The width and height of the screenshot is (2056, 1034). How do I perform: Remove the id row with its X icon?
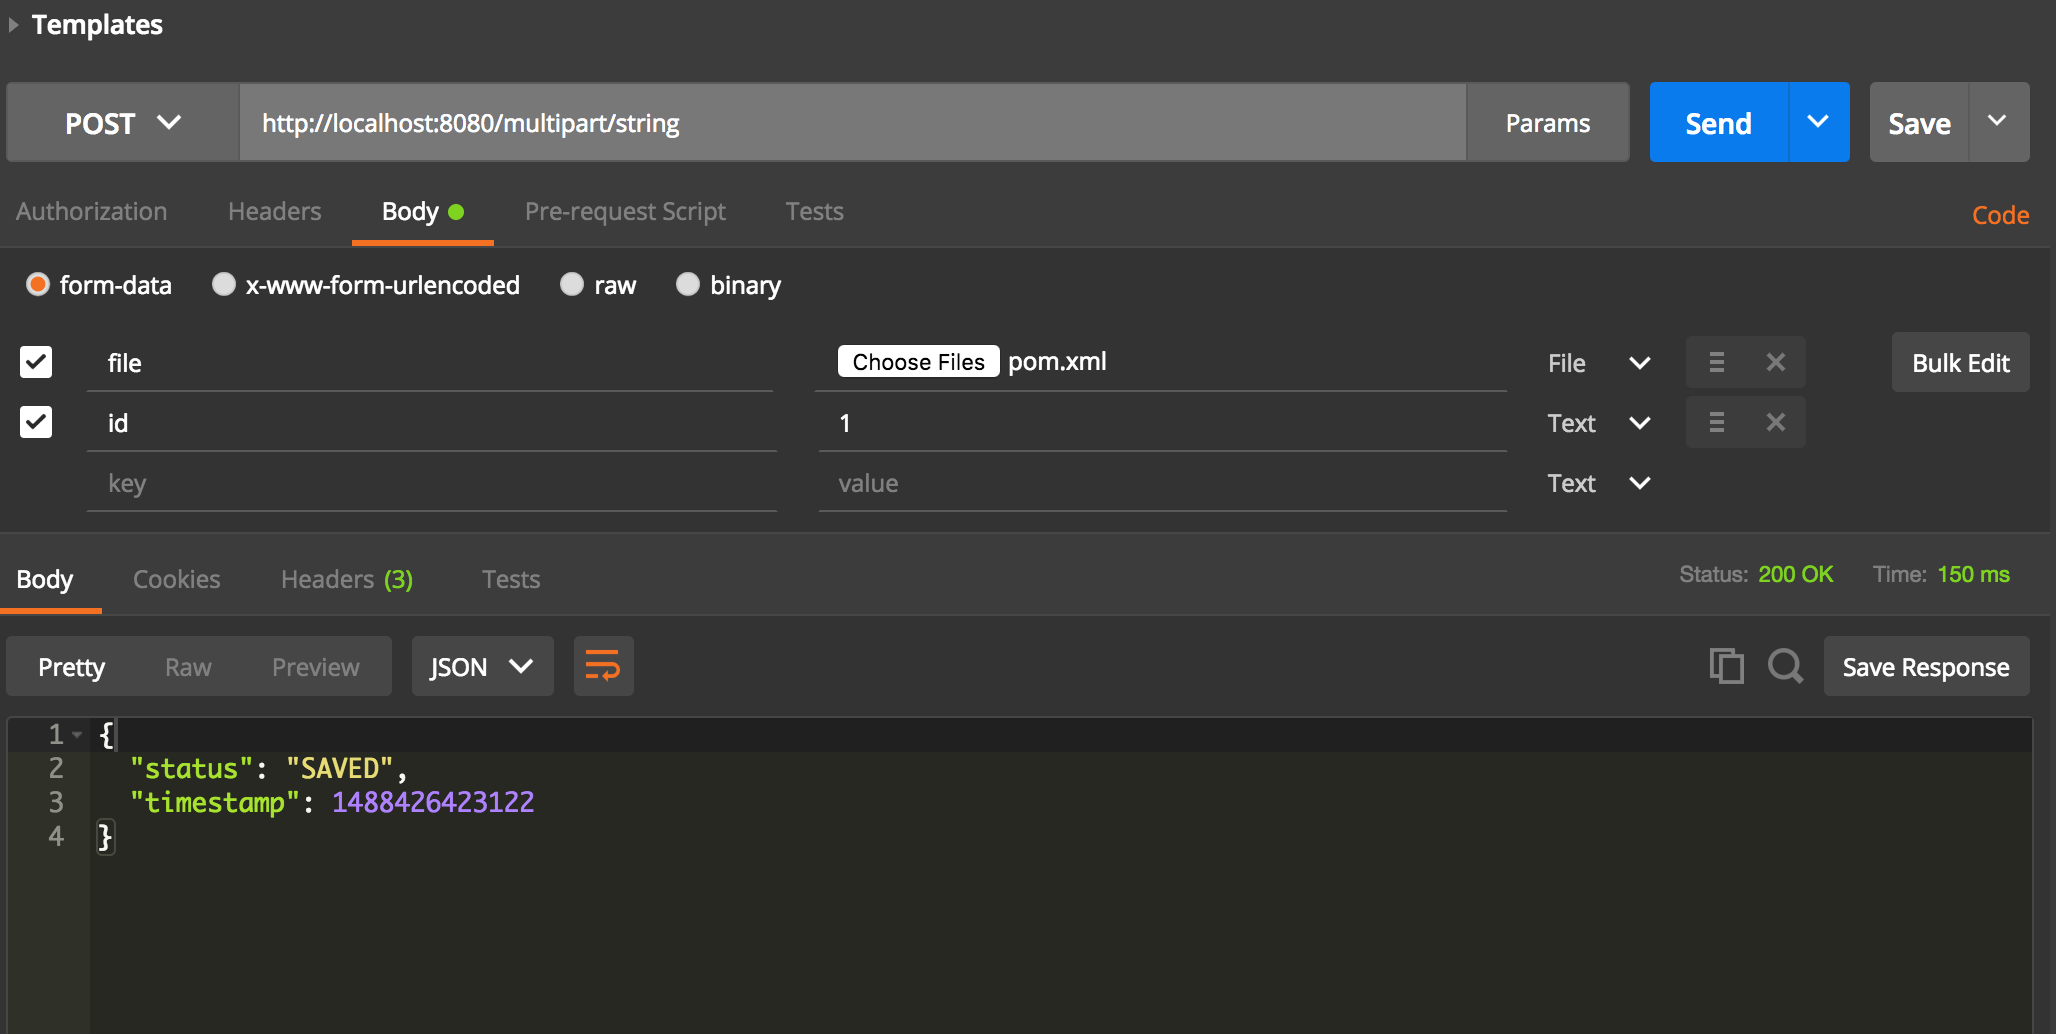tap(1776, 422)
